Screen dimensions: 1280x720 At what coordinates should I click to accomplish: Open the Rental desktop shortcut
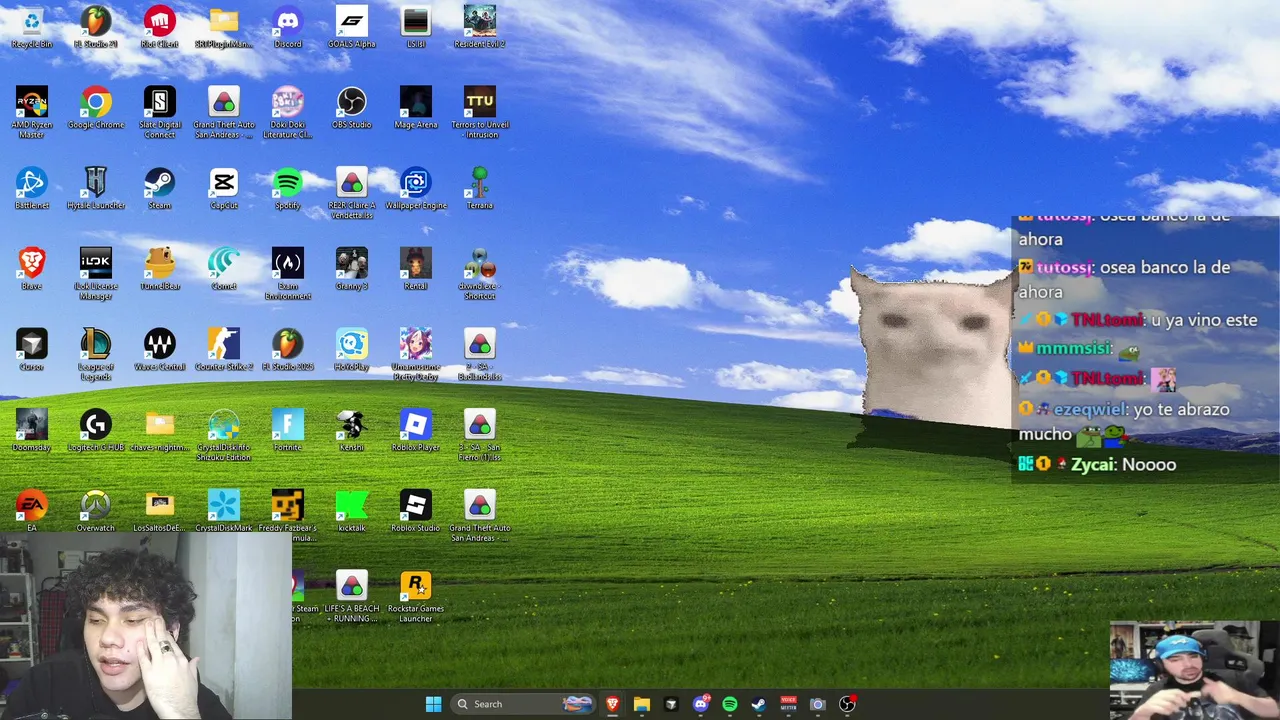pyautogui.click(x=416, y=269)
